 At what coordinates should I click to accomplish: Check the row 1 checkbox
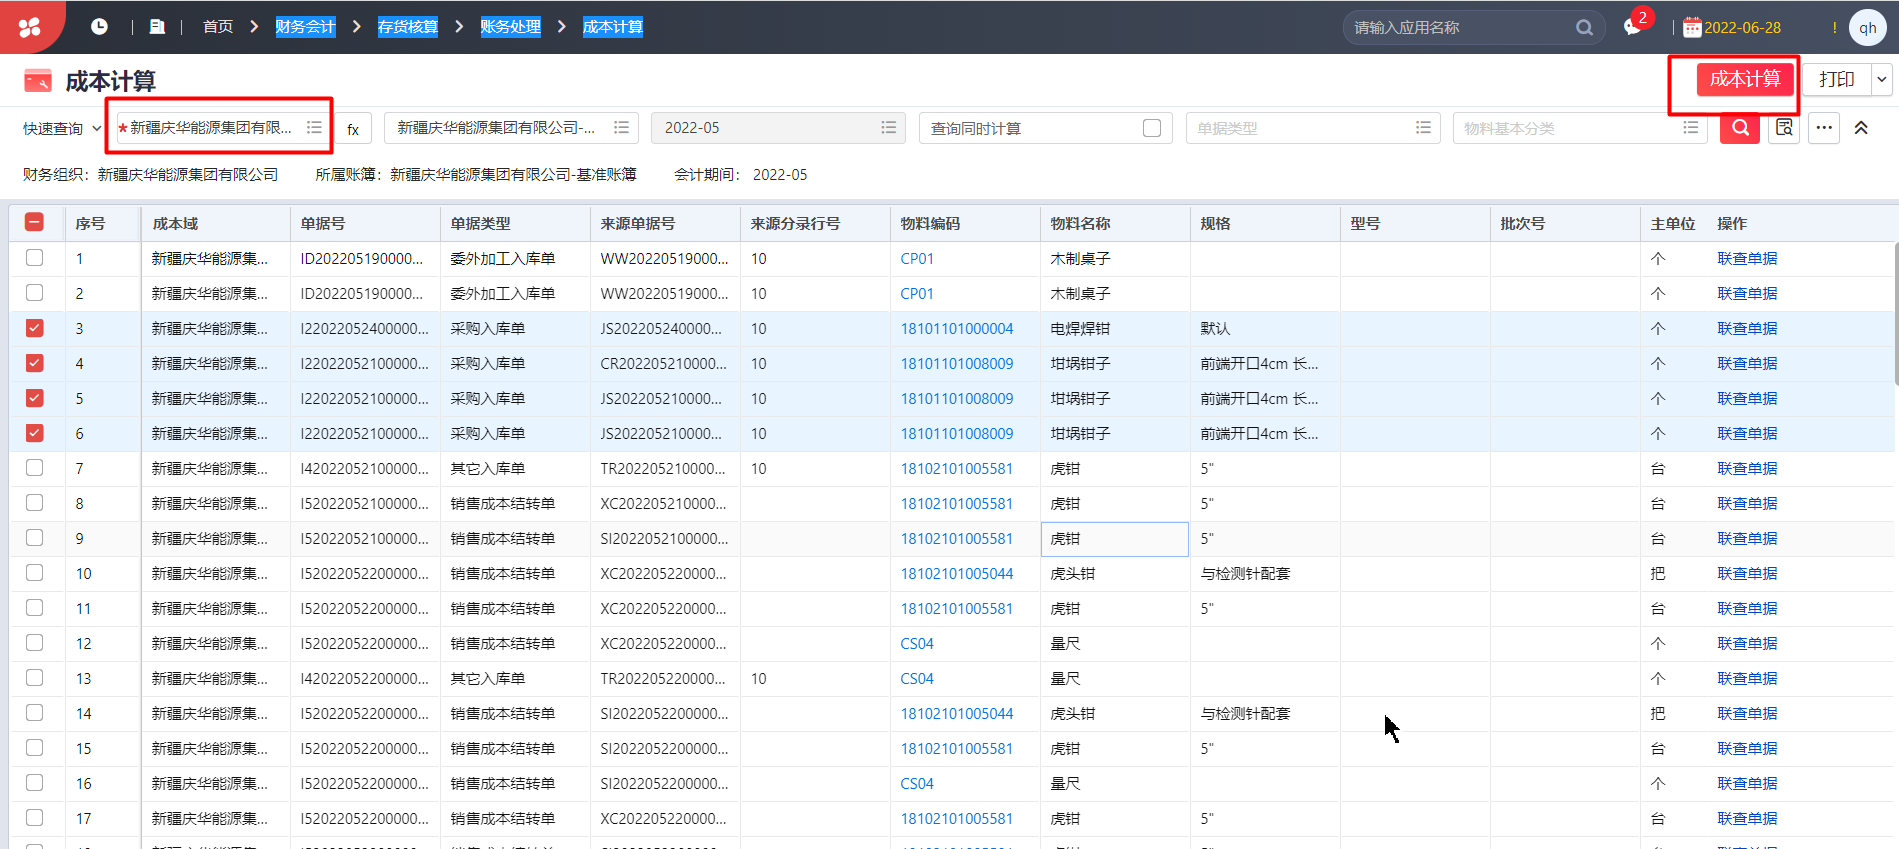[34, 258]
